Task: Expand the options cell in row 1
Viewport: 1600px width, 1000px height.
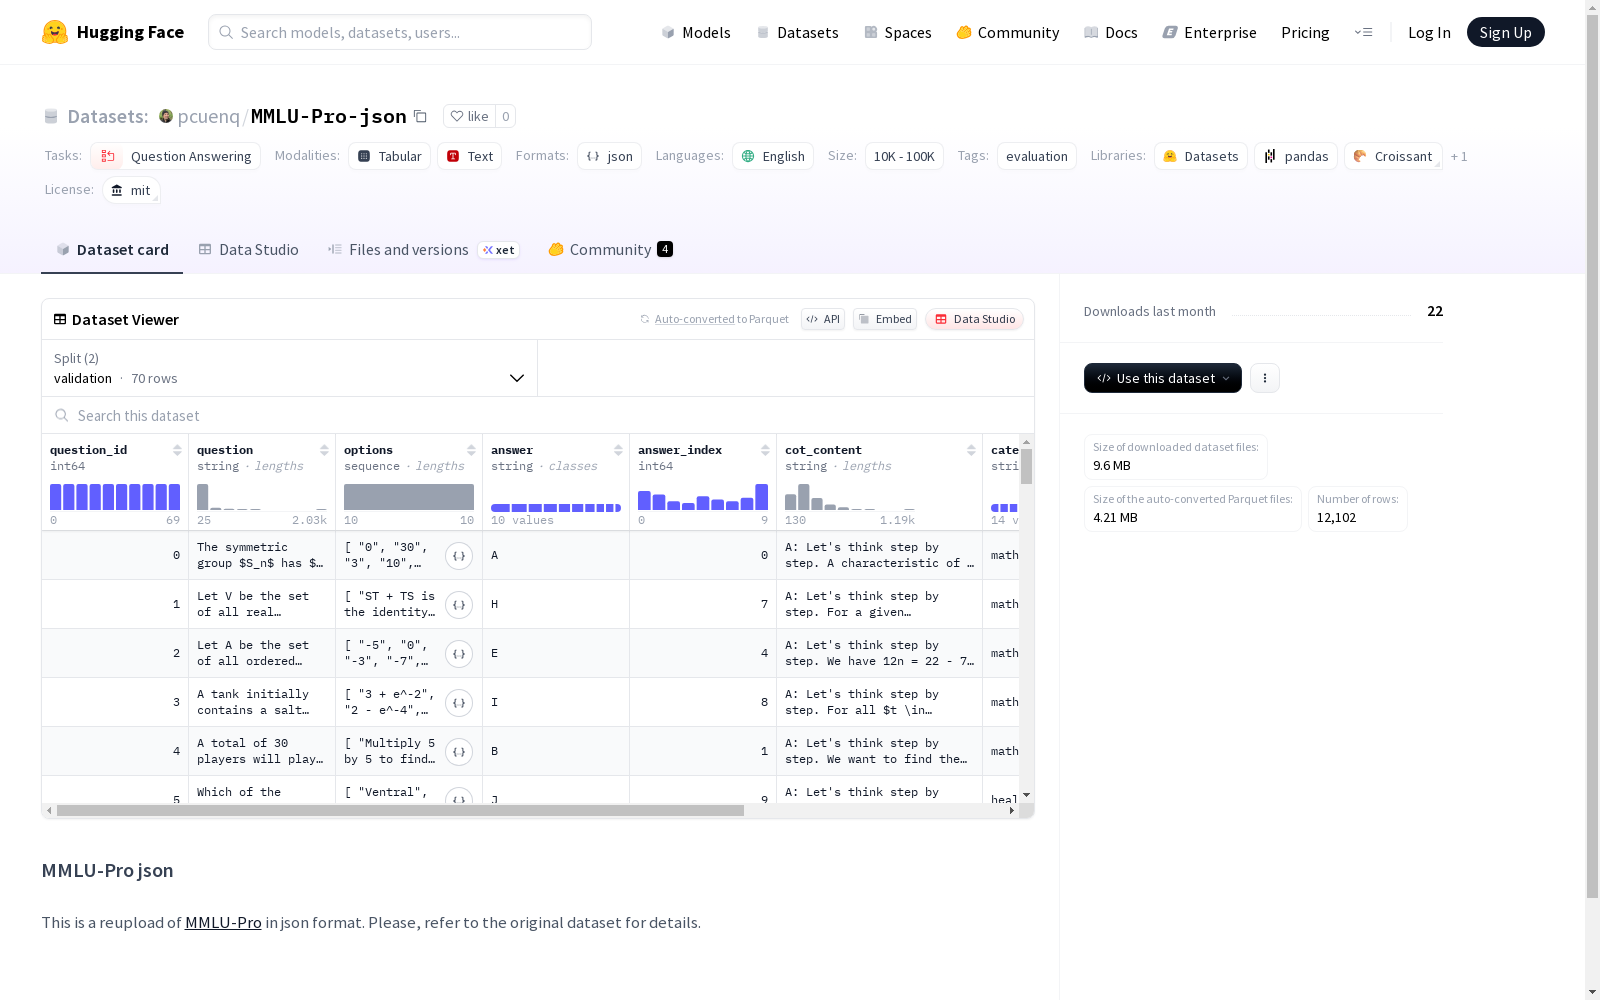Action: pos(459,605)
